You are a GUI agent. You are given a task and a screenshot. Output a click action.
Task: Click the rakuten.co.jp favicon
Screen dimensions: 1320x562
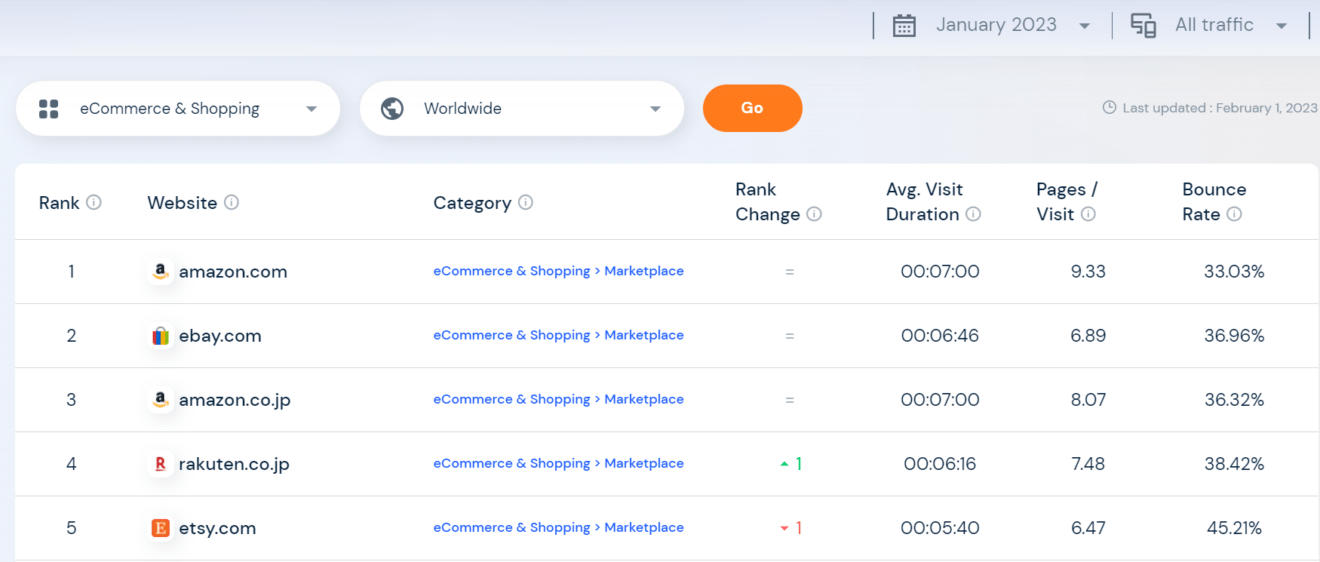pos(160,464)
